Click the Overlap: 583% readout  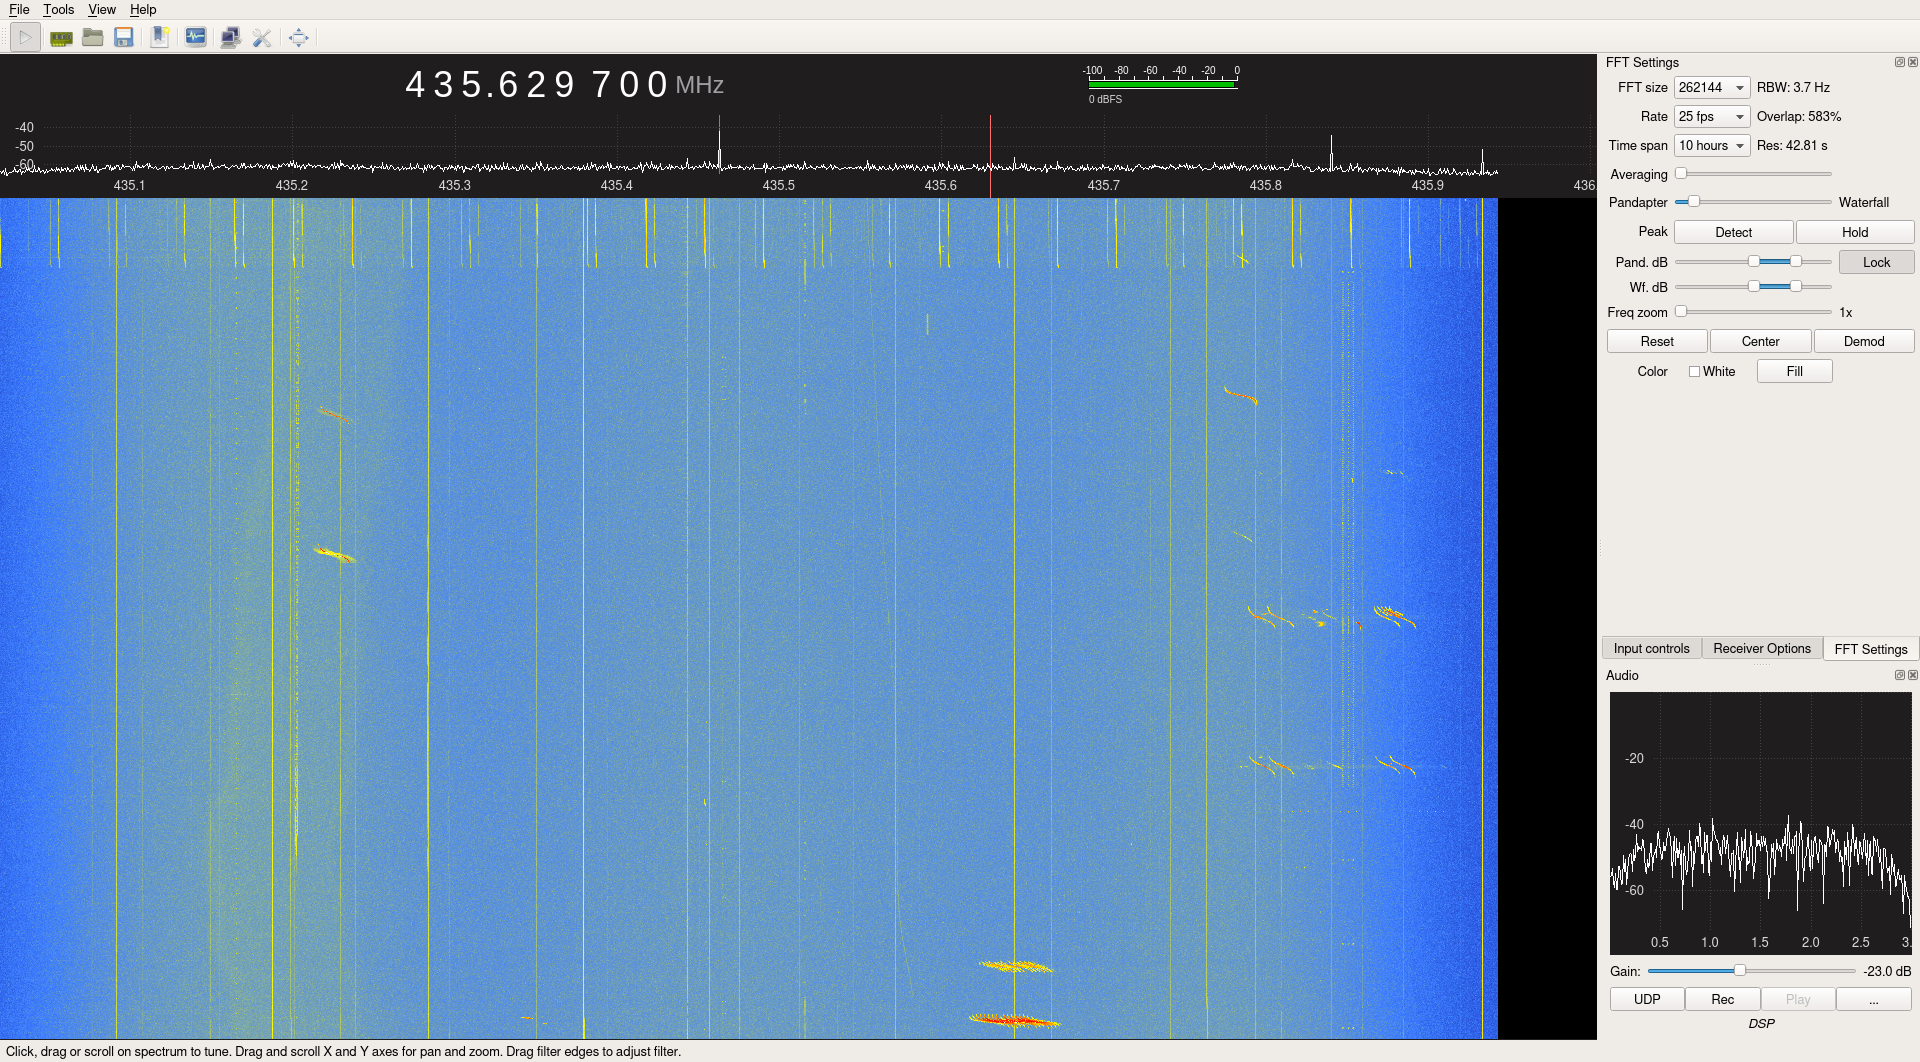1799,117
